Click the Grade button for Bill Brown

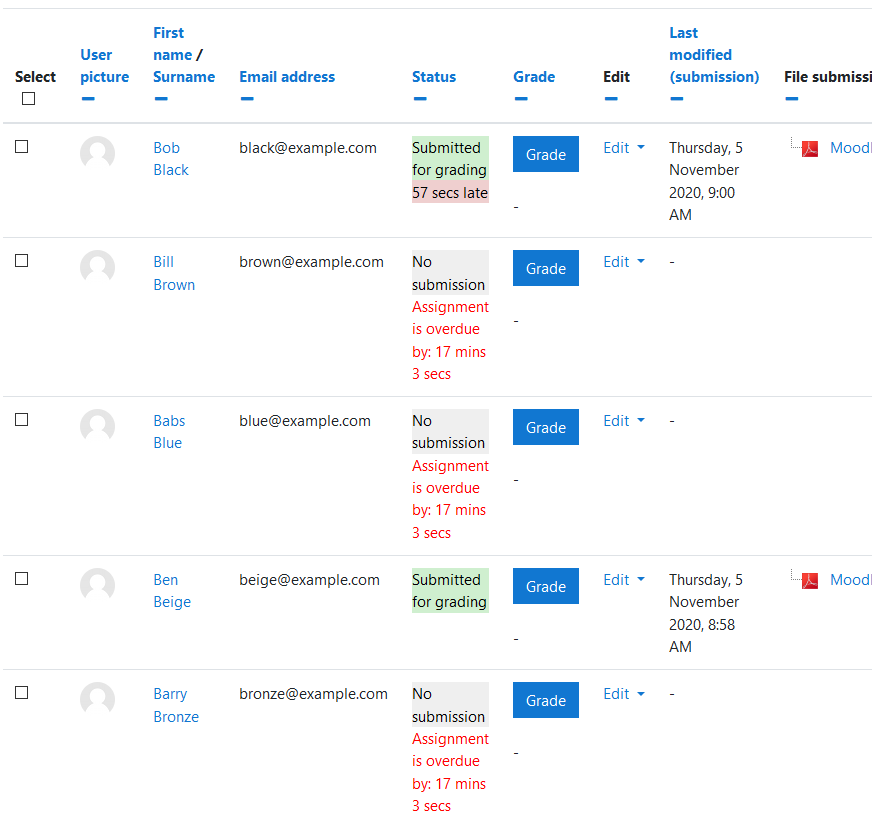pyautogui.click(x=546, y=268)
